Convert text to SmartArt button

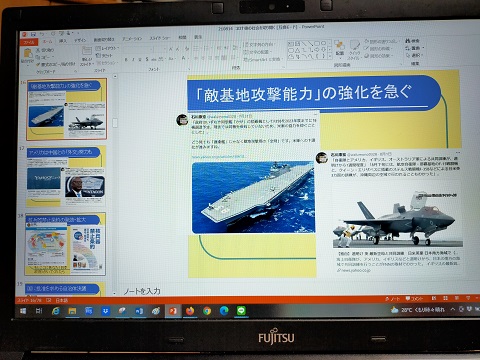(x=262, y=59)
